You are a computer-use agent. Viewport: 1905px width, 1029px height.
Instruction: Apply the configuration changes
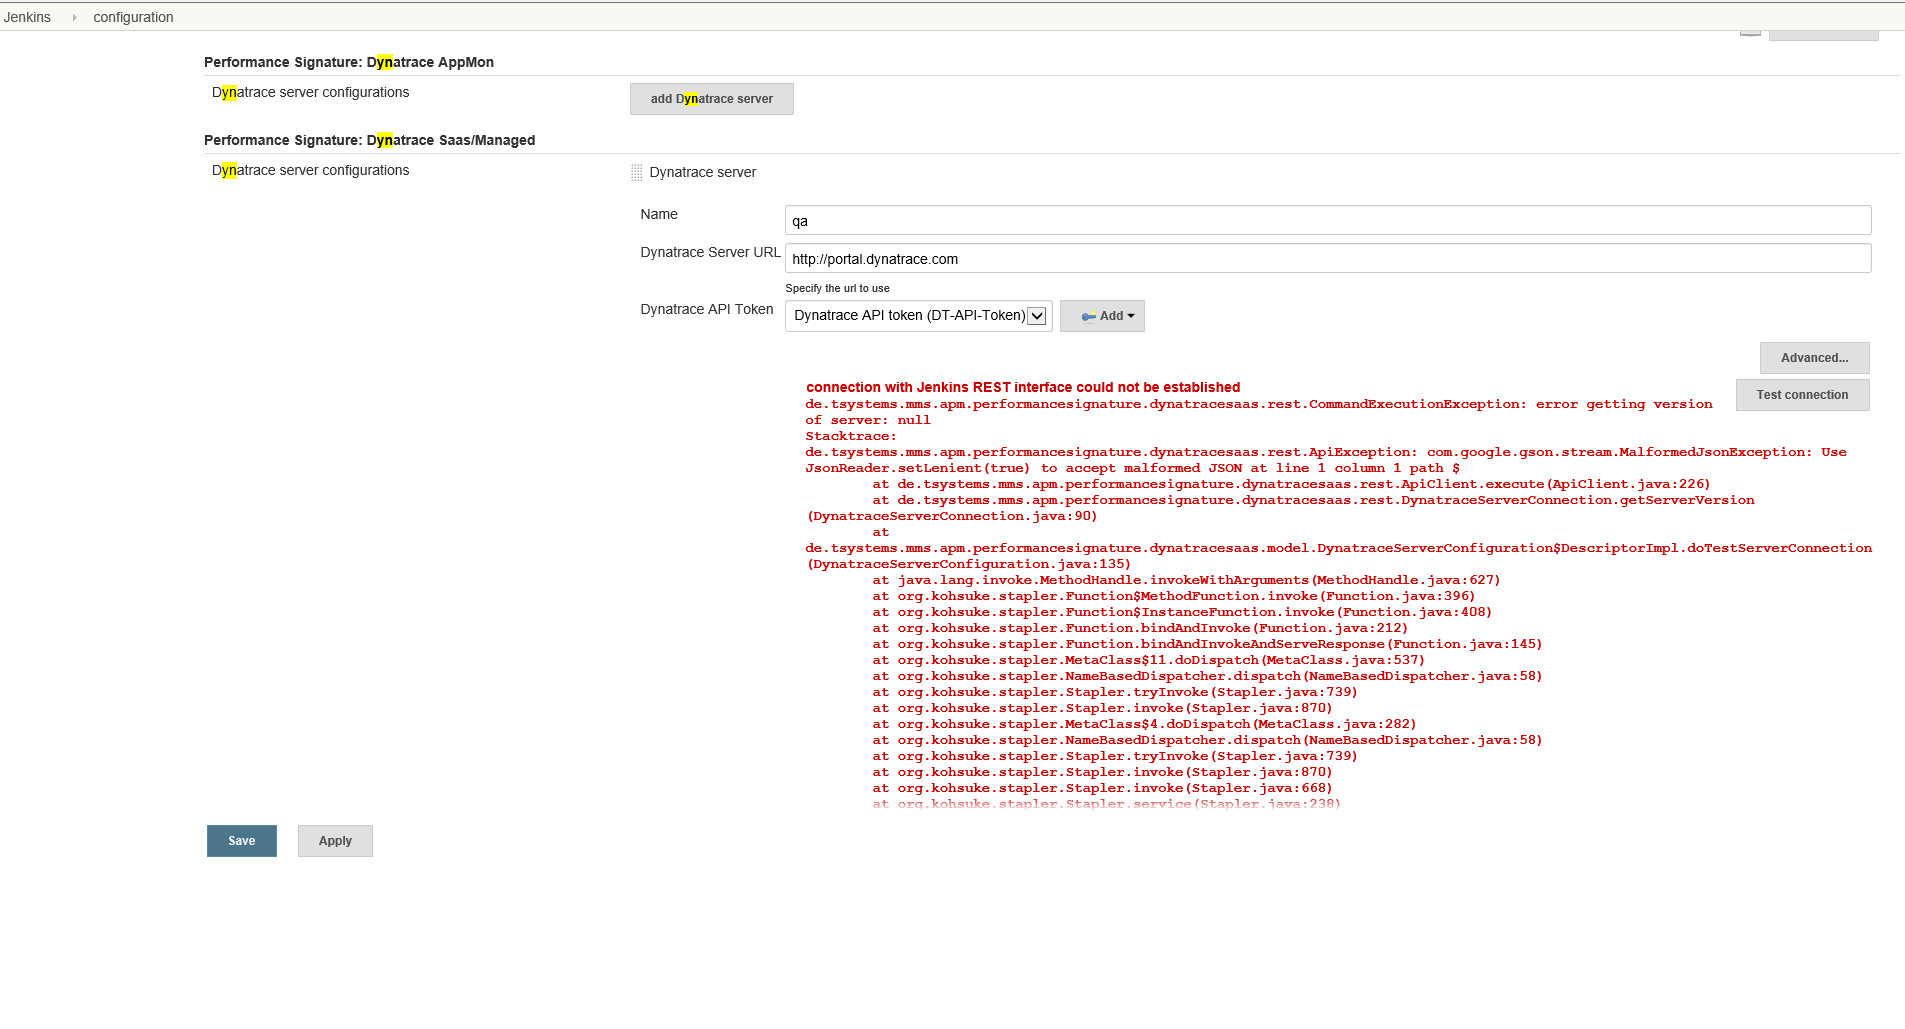(335, 841)
